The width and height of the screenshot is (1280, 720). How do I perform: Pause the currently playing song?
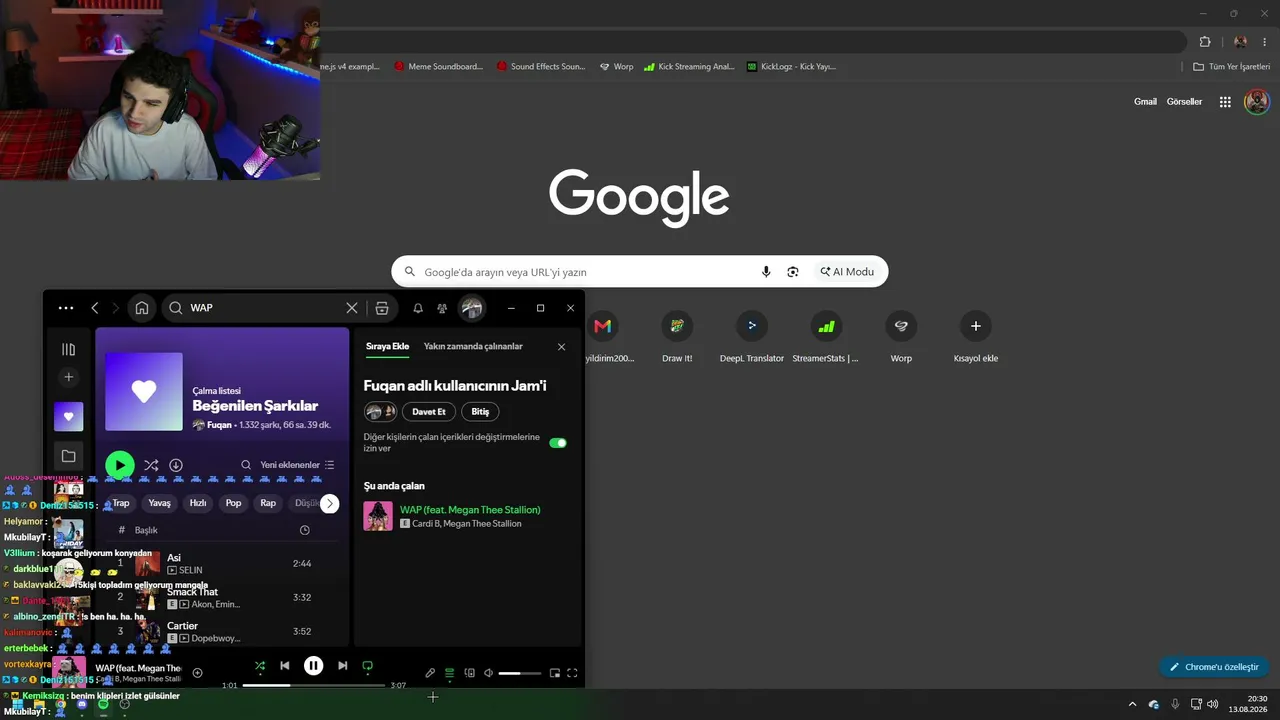click(313, 665)
